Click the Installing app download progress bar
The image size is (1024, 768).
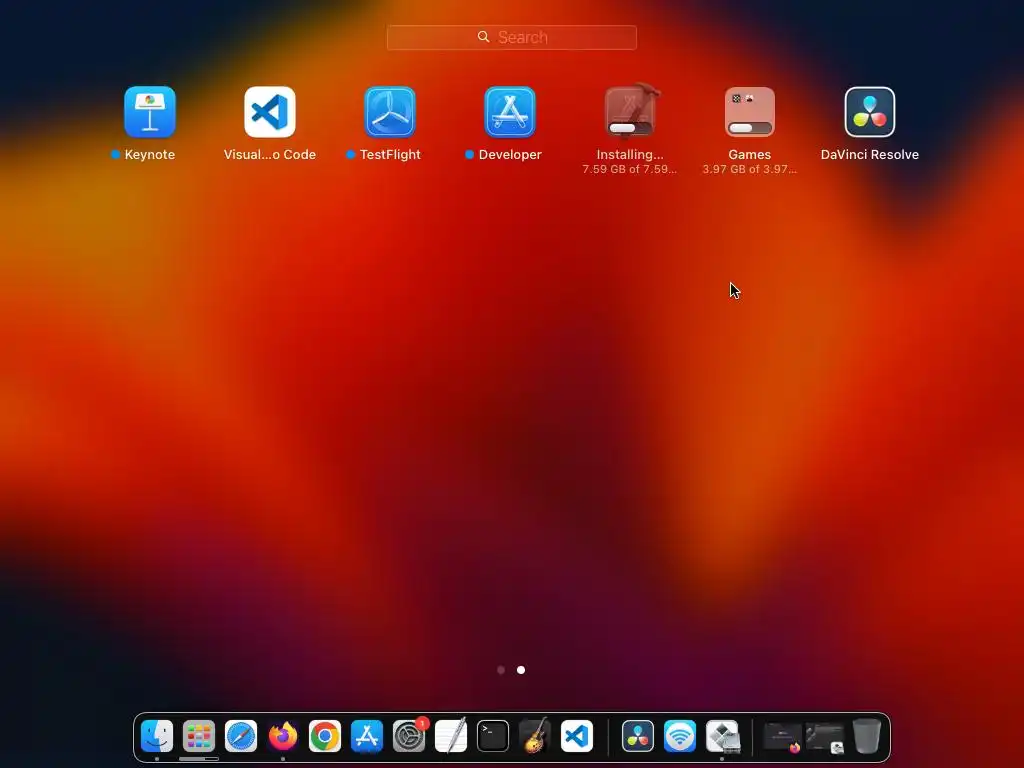630,128
